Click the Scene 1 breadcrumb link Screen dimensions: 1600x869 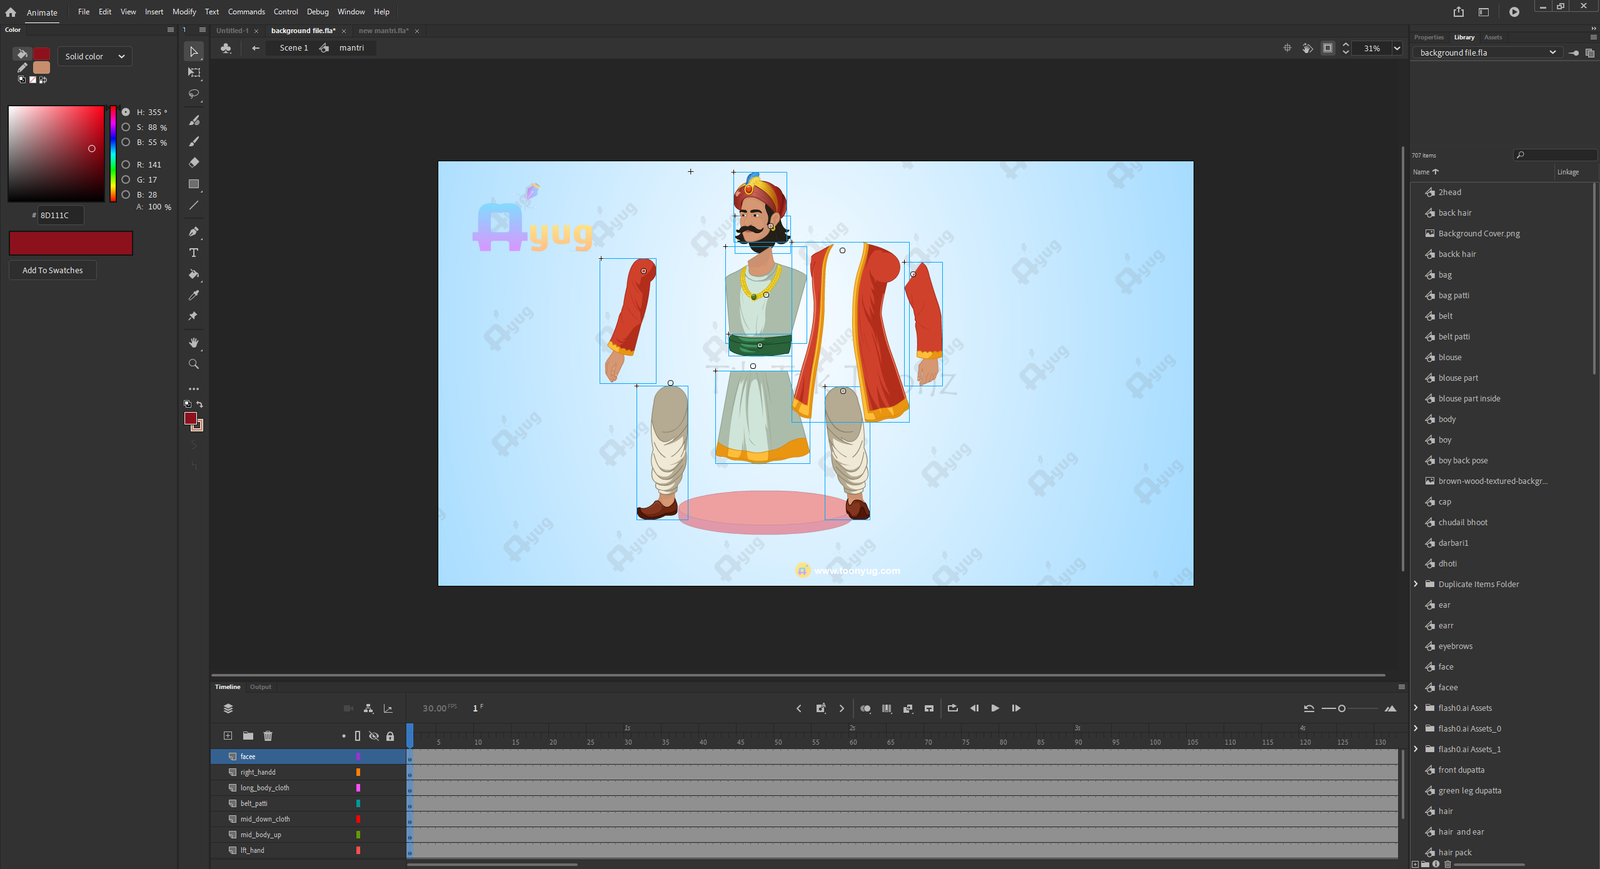point(293,48)
